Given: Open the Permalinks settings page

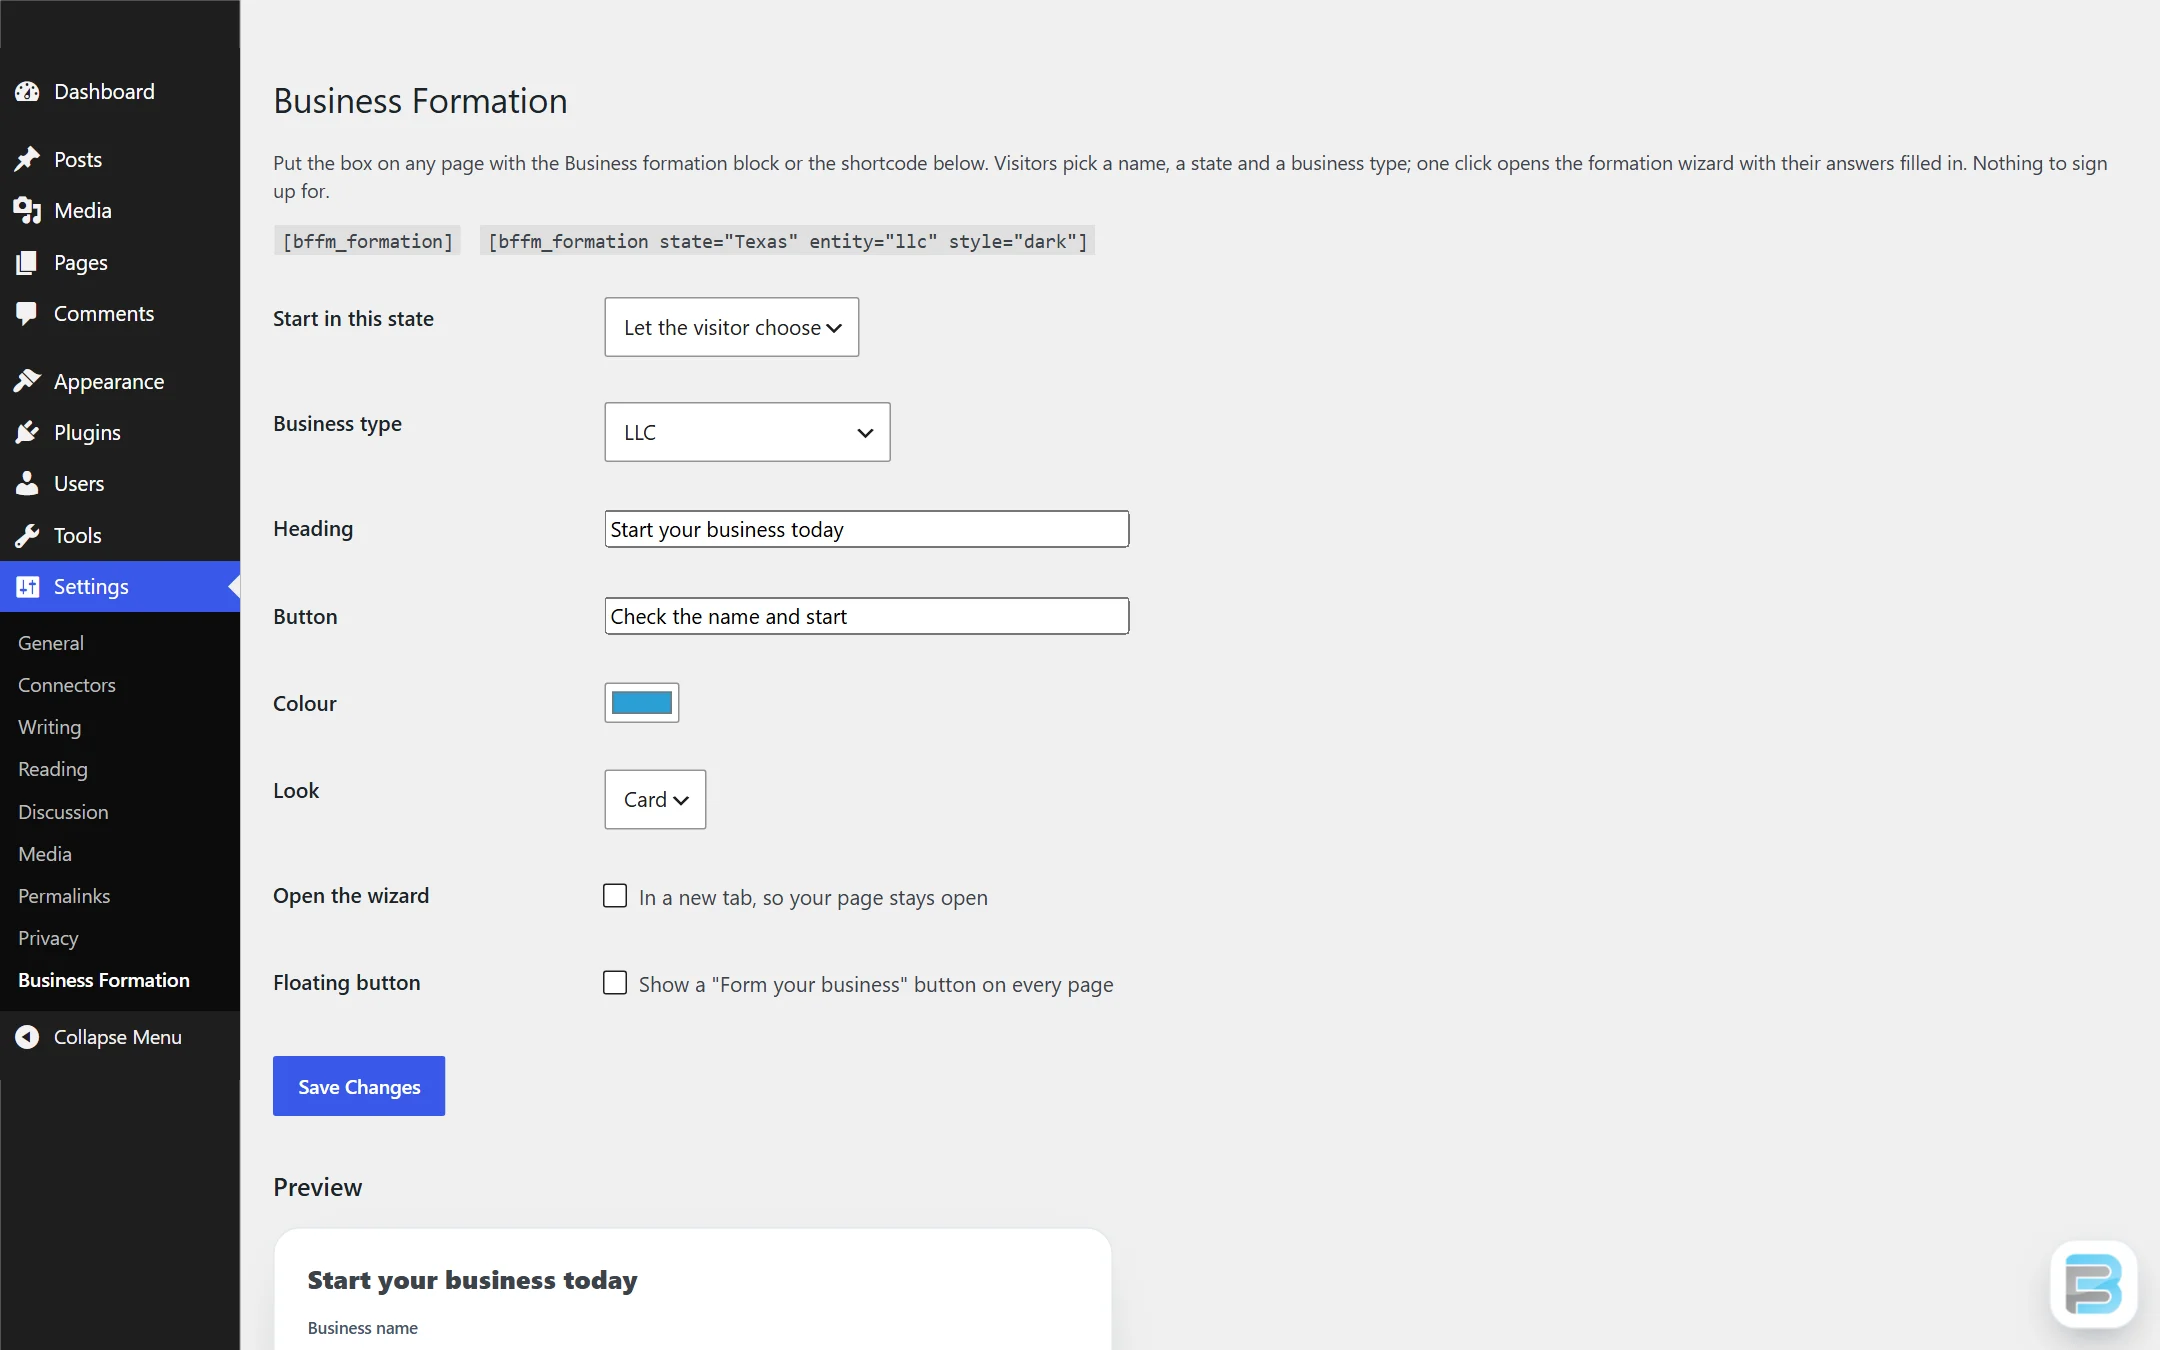Looking at the screenshot, I should point(64,896).
